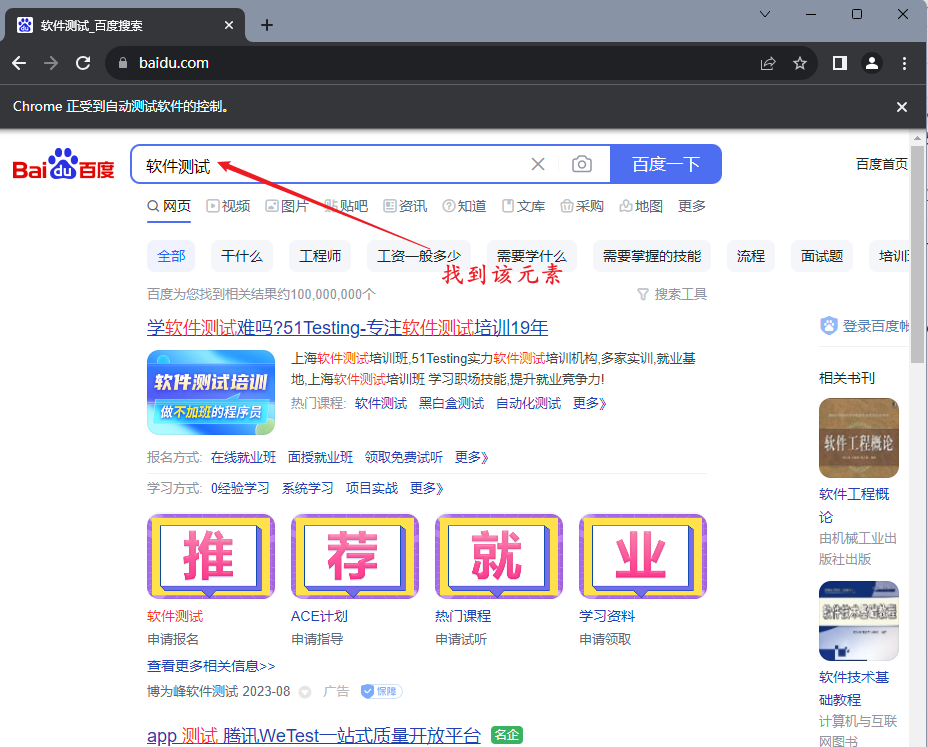Expand 更多 after 学习方式
Image resolution: width=928 pixels, height=747 pixels.
click(x=427, y=488)
